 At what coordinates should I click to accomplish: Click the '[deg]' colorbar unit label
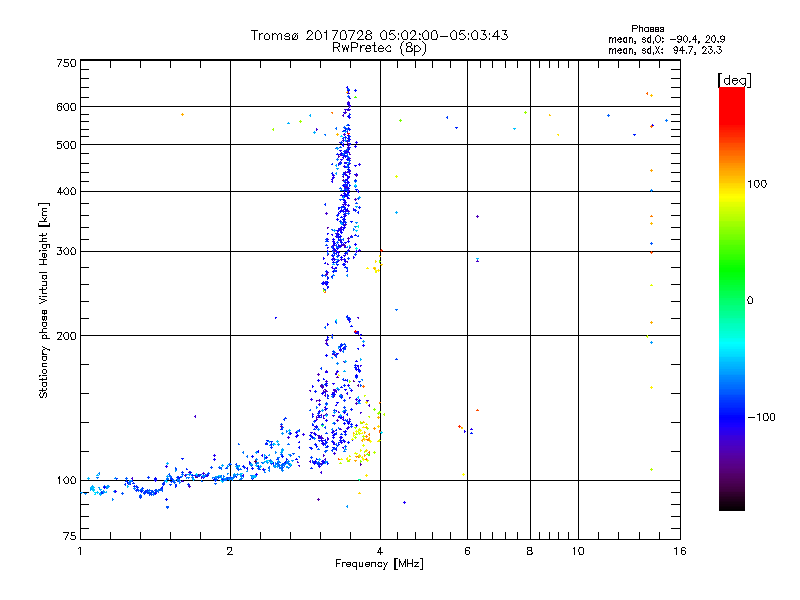734,81
